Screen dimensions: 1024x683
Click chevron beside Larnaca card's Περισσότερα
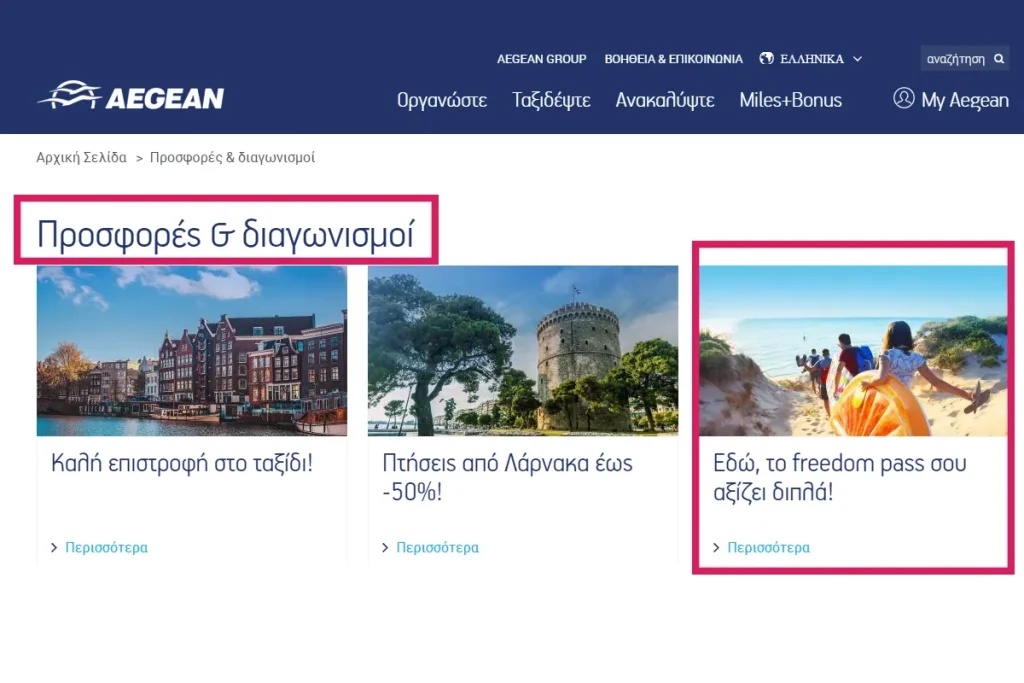[385, 548]
